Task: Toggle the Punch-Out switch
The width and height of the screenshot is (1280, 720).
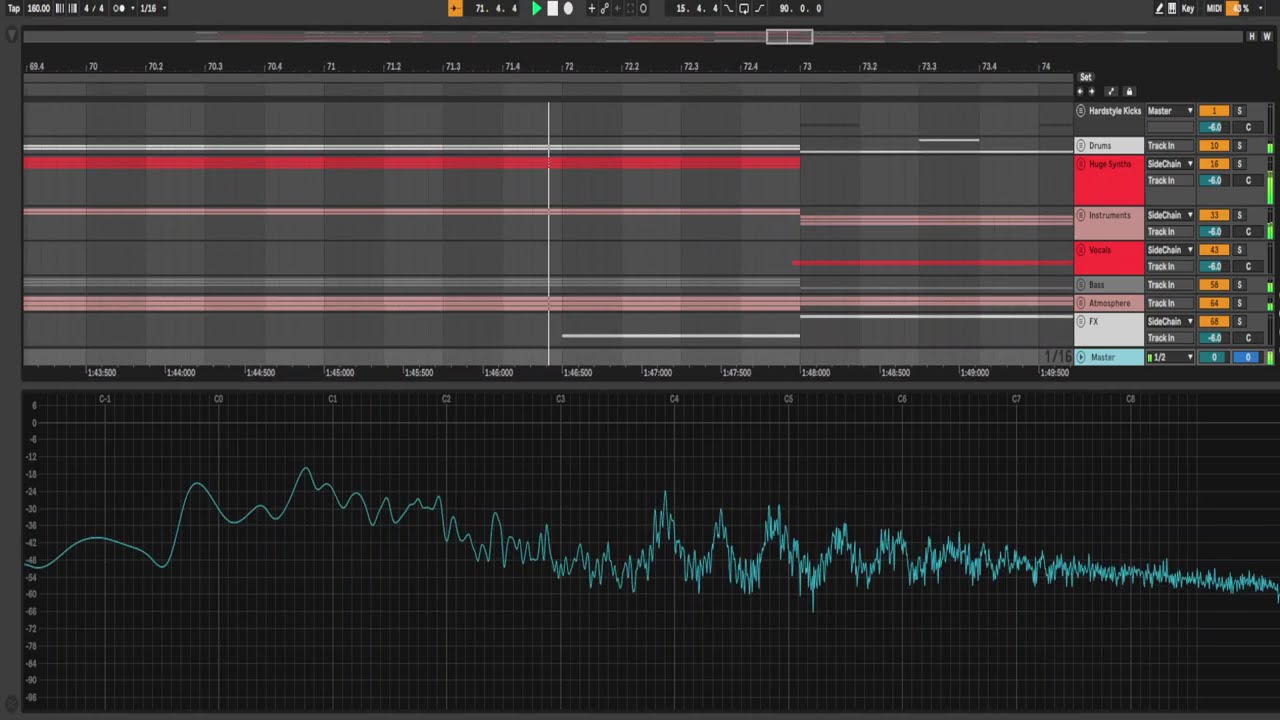Action: pyautogui.click(x=759, y=8)
